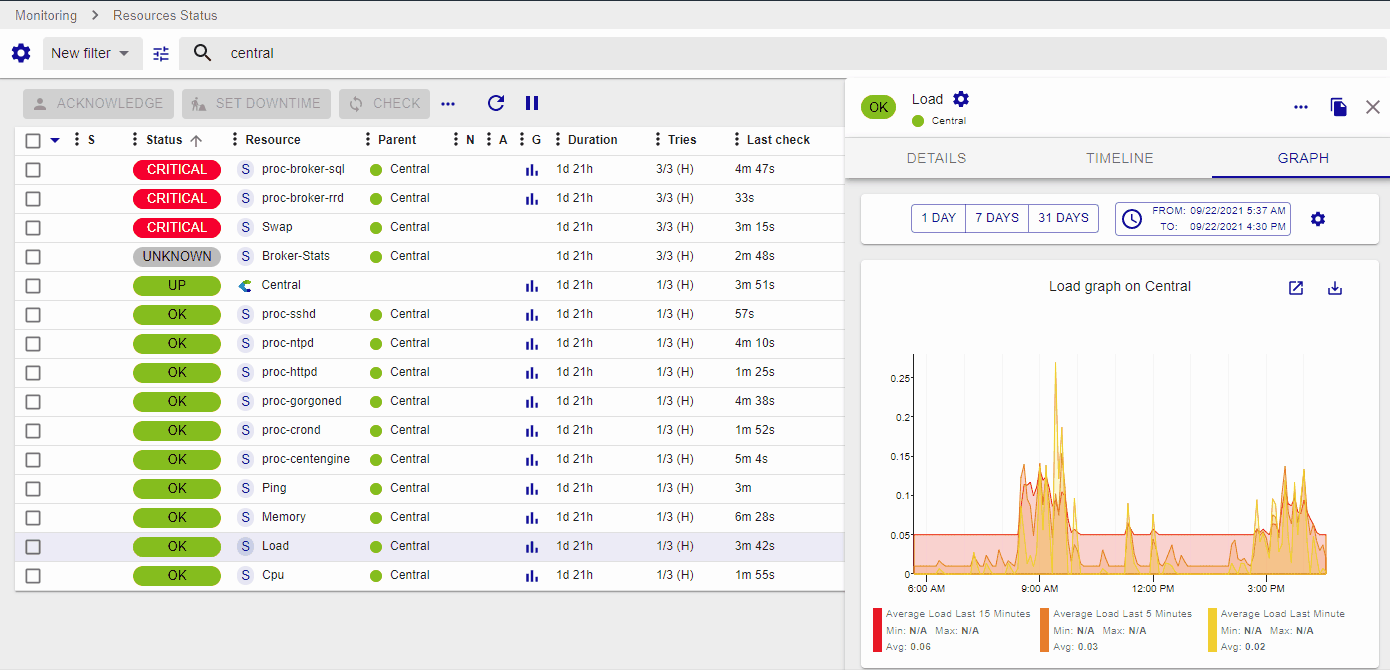Click the Average Load Last 15 Minutes legend swatch
The image size is (1390, 670).
(878, 630)
